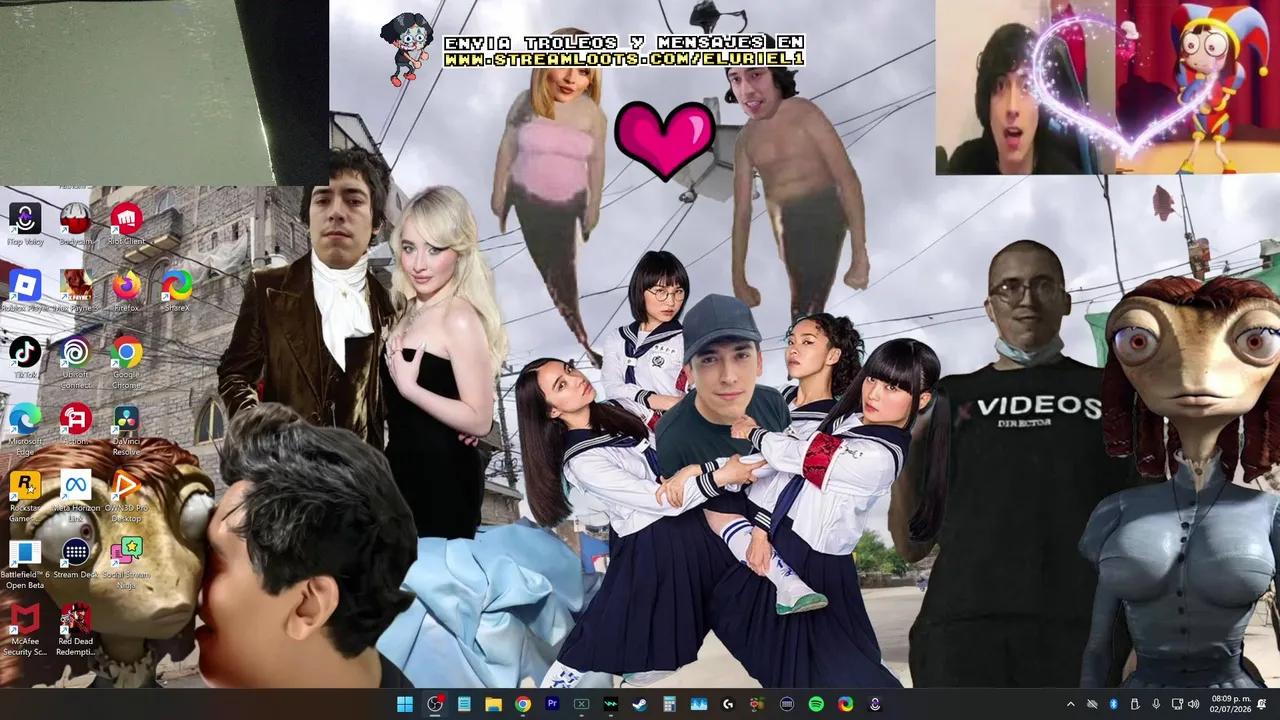Open the Notepad icon in the taskbar
1280x720 pixels.
coord(464,704)
